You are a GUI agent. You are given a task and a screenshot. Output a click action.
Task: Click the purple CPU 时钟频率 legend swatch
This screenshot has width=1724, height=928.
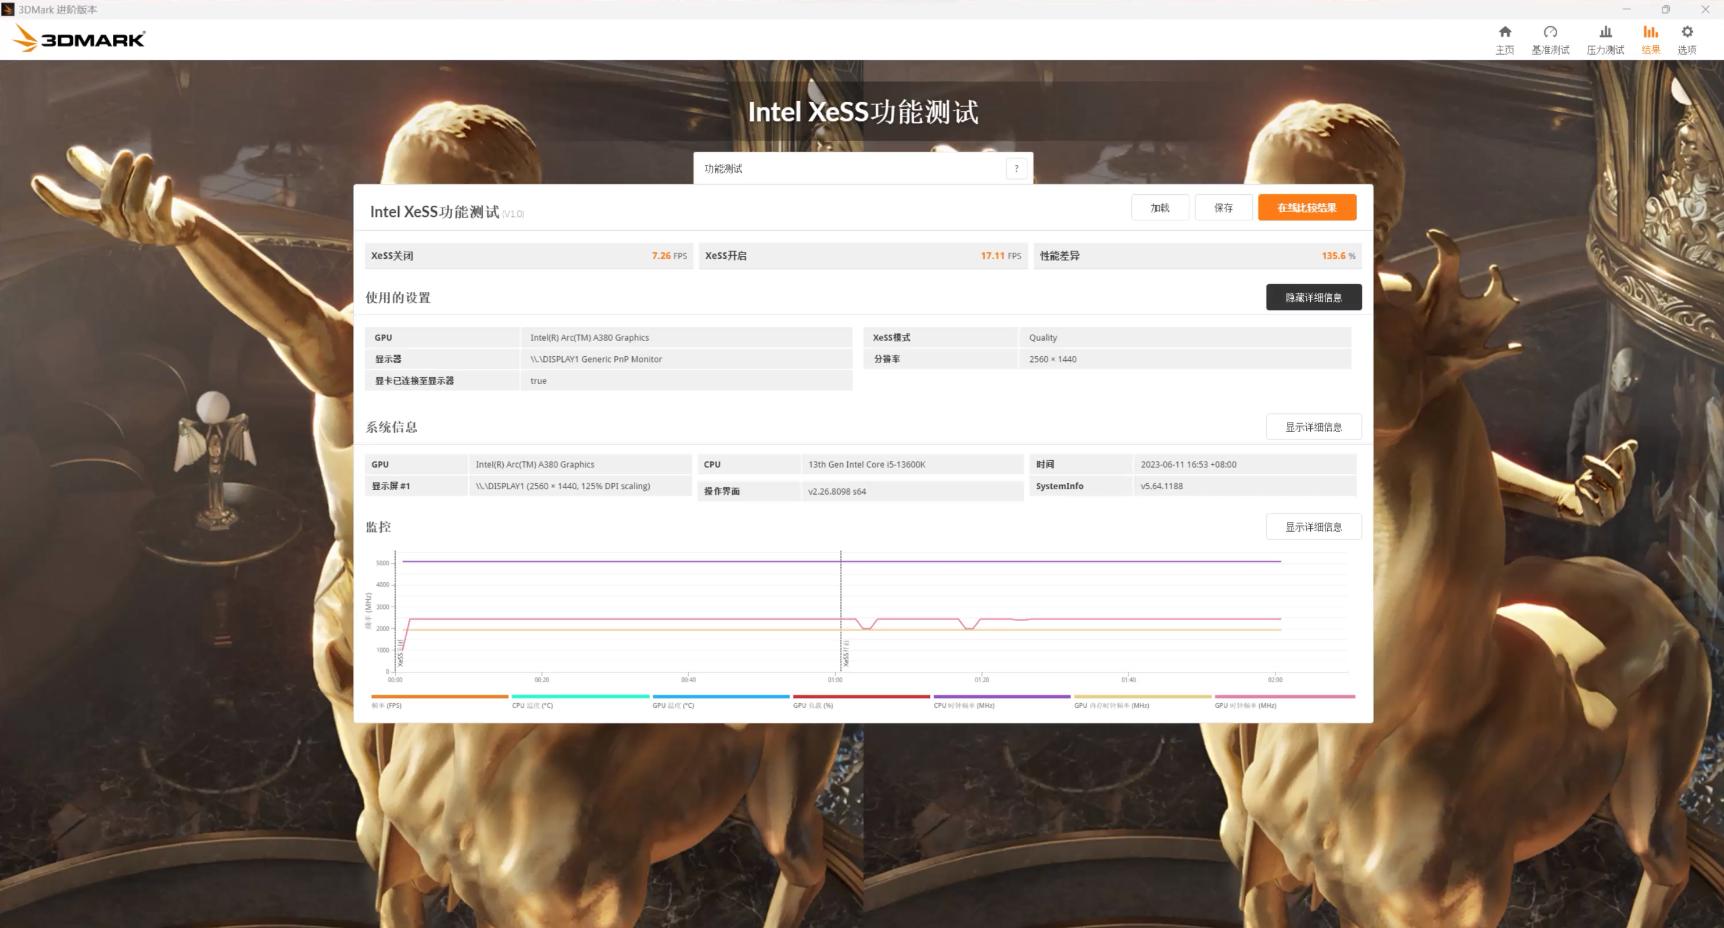point(1001,696)
